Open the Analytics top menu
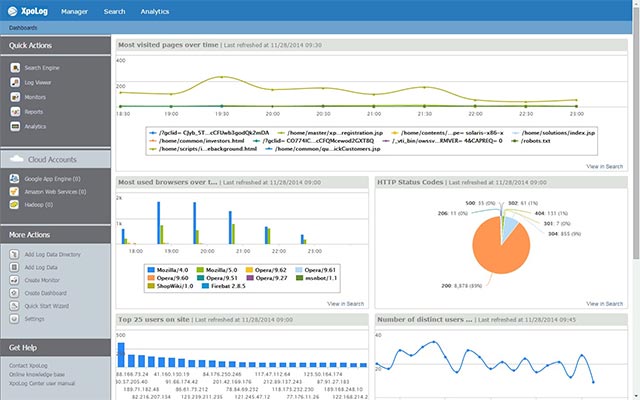The image size is (640, 400). (x=155, y=12)
